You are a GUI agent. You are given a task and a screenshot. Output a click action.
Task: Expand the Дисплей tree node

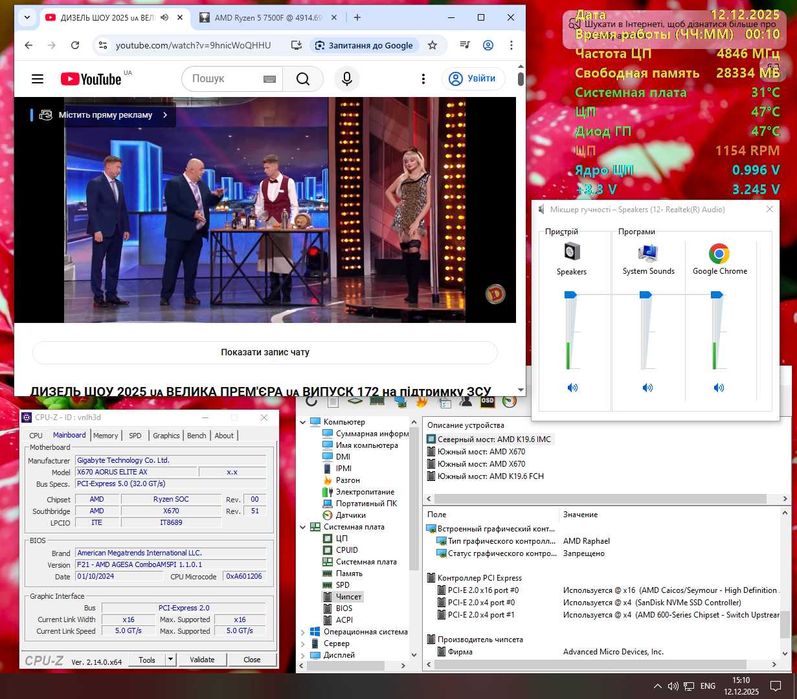[x=303, y=655]
